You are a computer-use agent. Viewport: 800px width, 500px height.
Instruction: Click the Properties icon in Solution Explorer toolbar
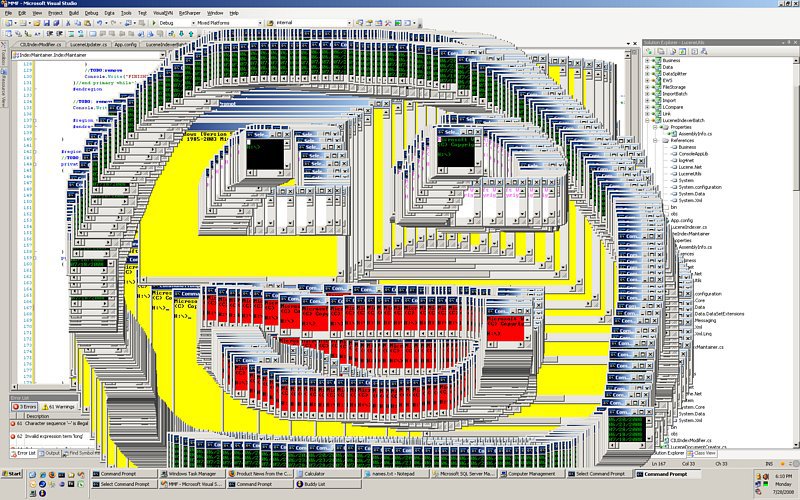tap(649, 52)
